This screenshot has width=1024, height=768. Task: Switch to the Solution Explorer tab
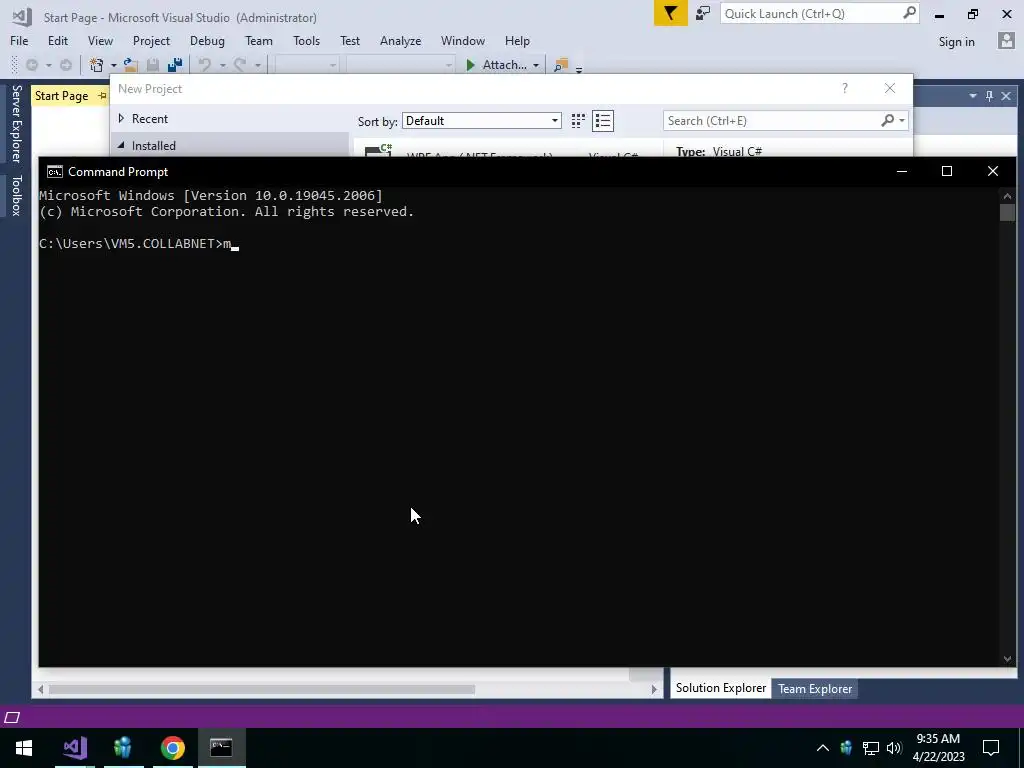720,688
